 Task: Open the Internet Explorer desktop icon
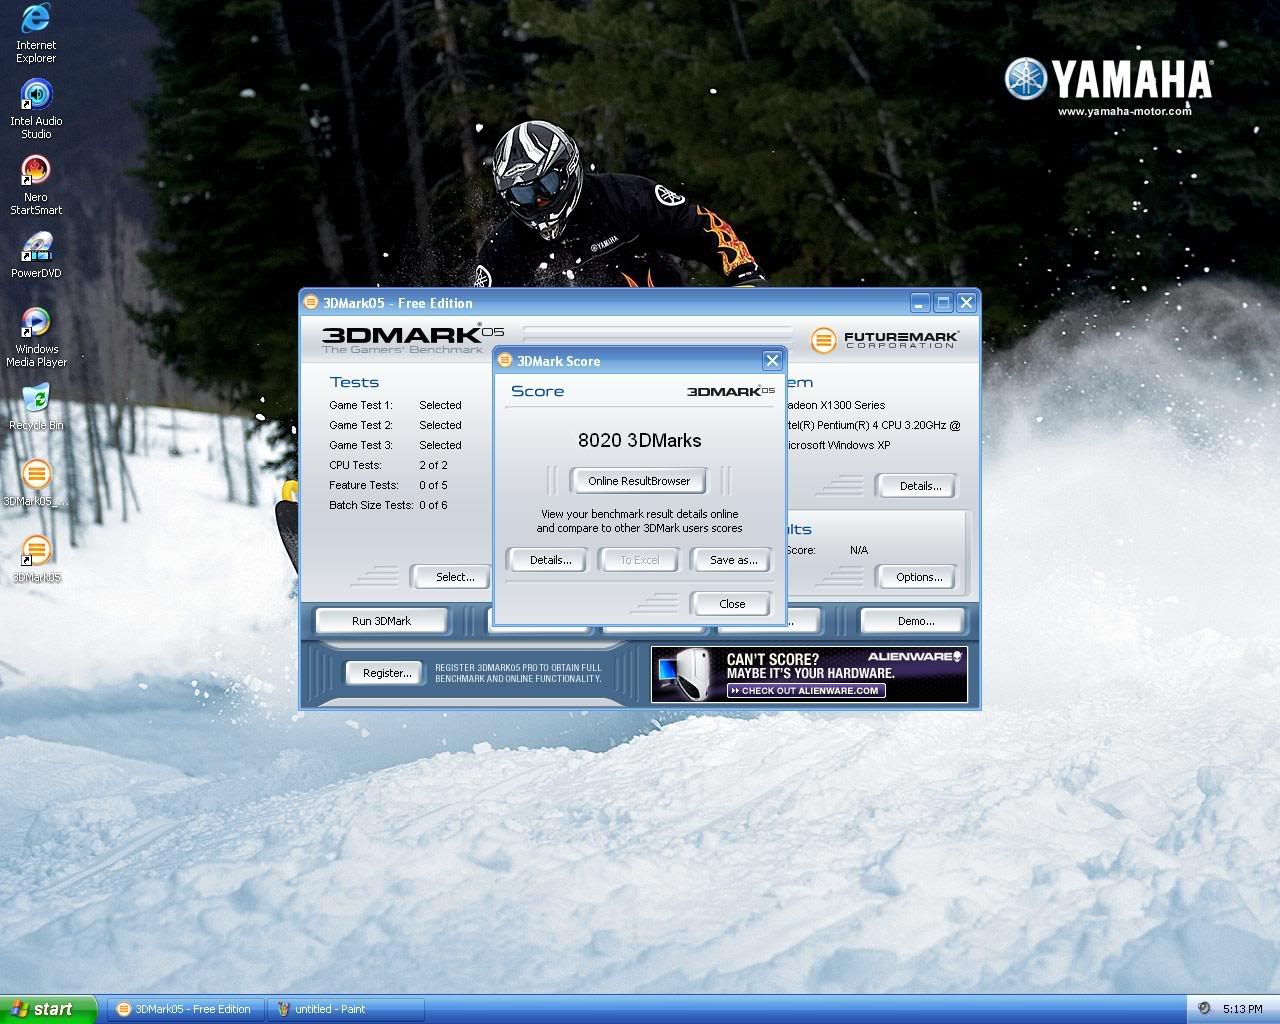36,21
